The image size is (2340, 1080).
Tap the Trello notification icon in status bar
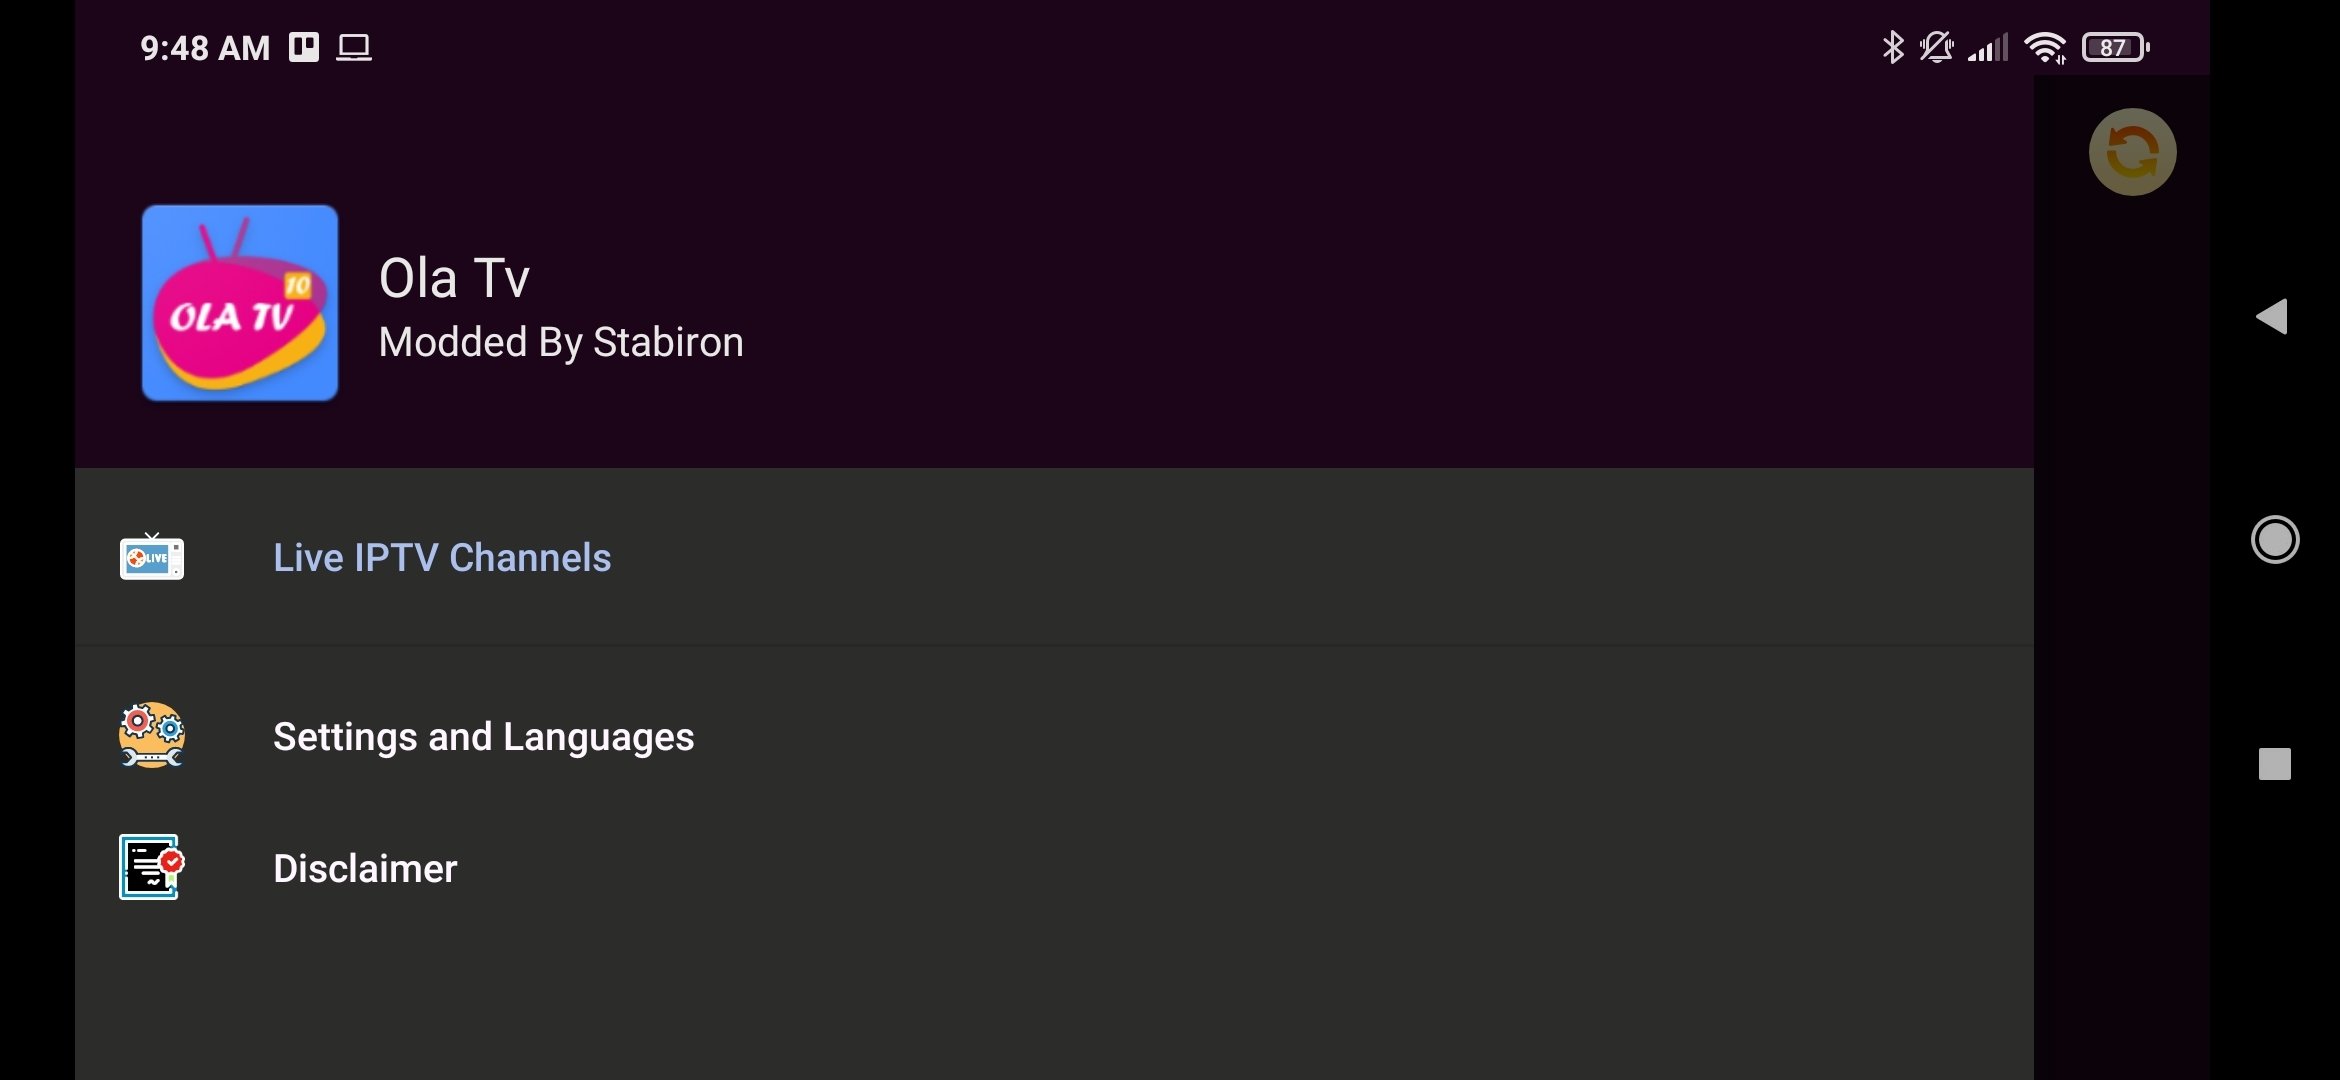click(304, 47)
